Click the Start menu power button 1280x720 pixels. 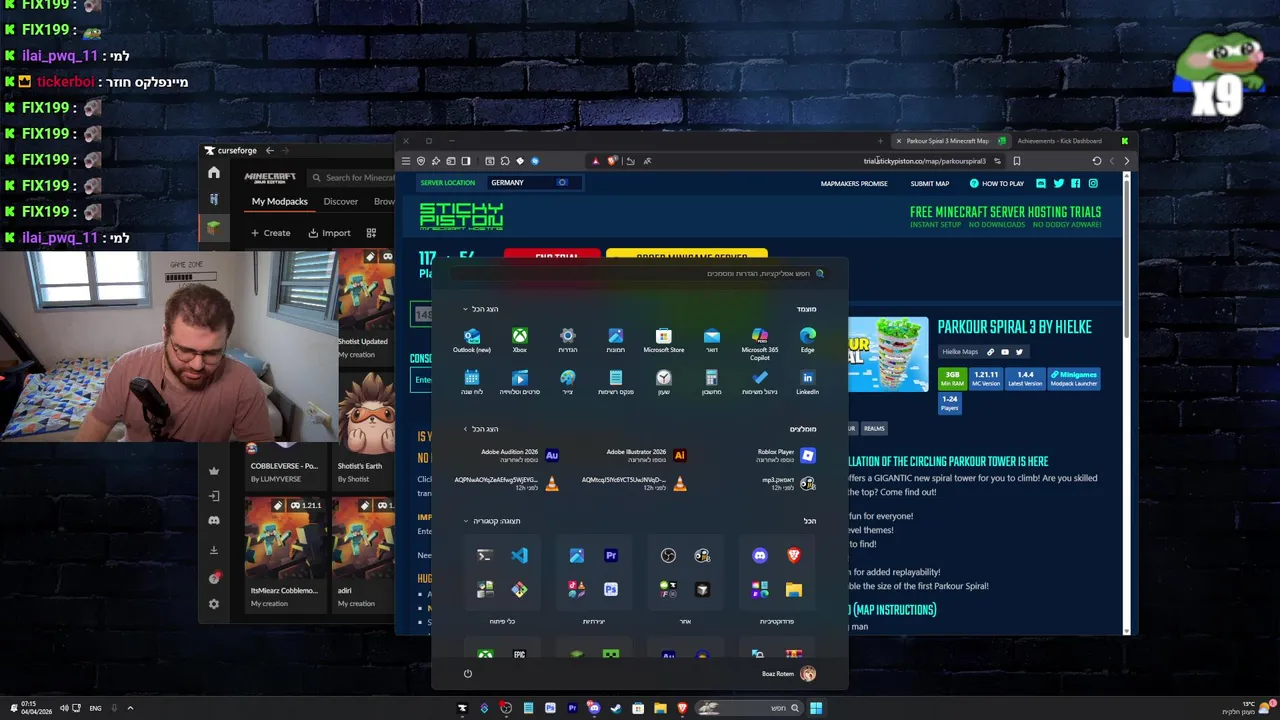pyautogui.click(x=467, y=673)
